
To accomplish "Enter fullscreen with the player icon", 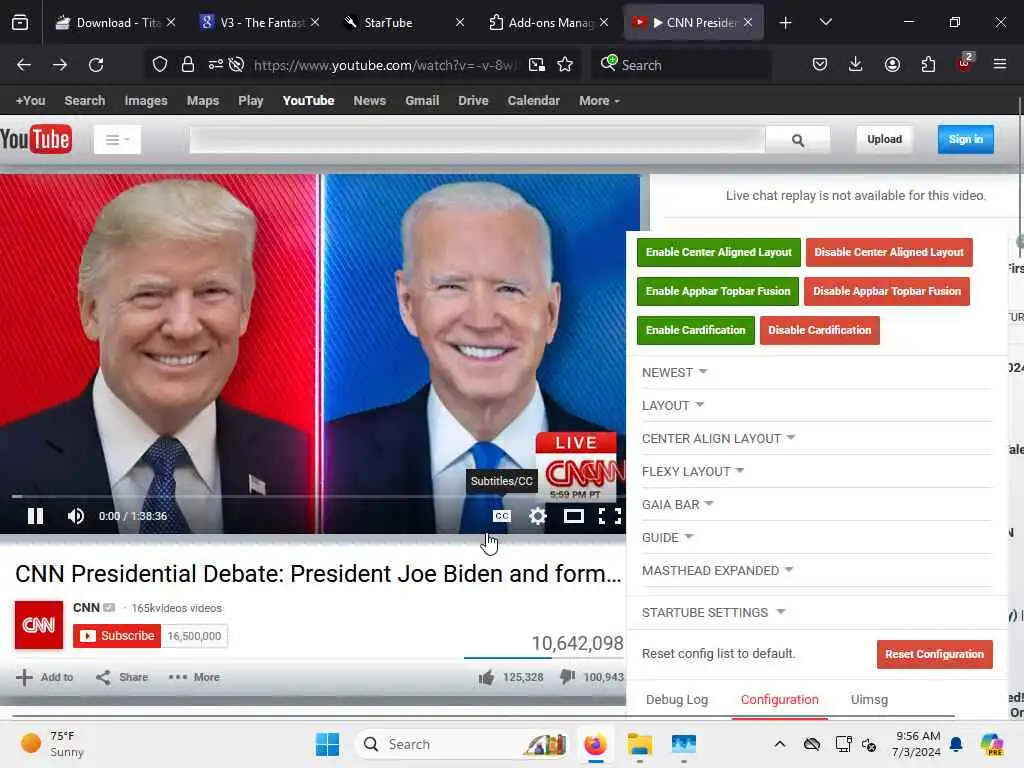I will point(610,516).
